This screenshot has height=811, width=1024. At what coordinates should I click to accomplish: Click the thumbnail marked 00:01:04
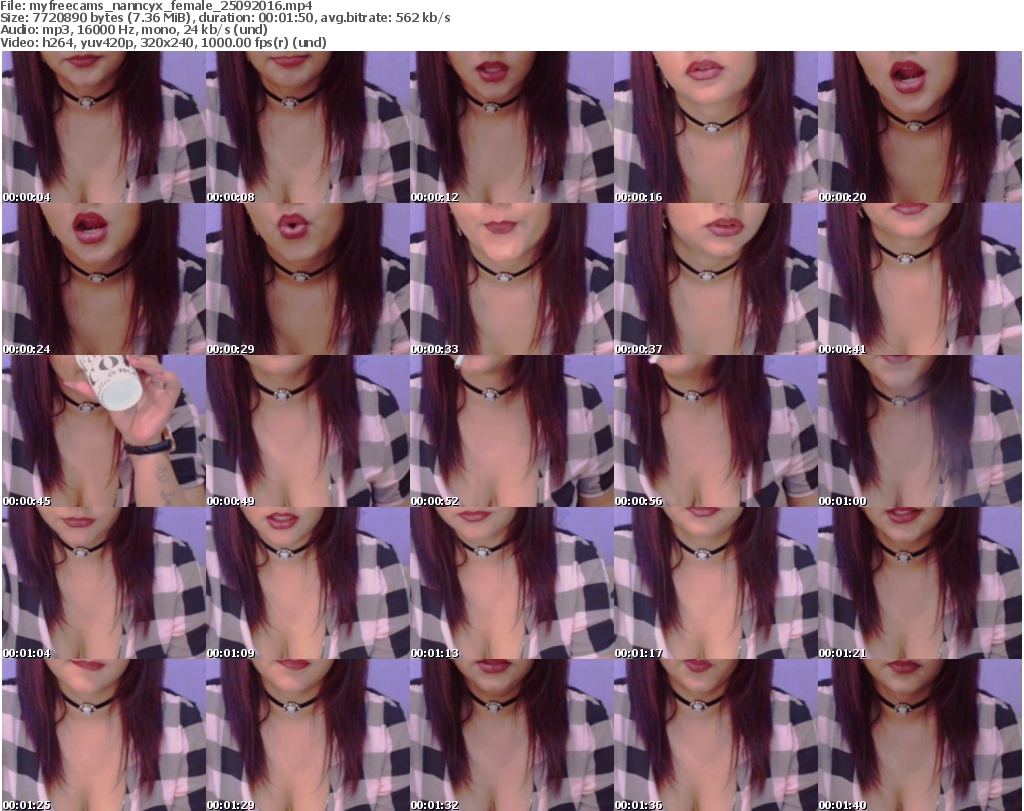103,583
